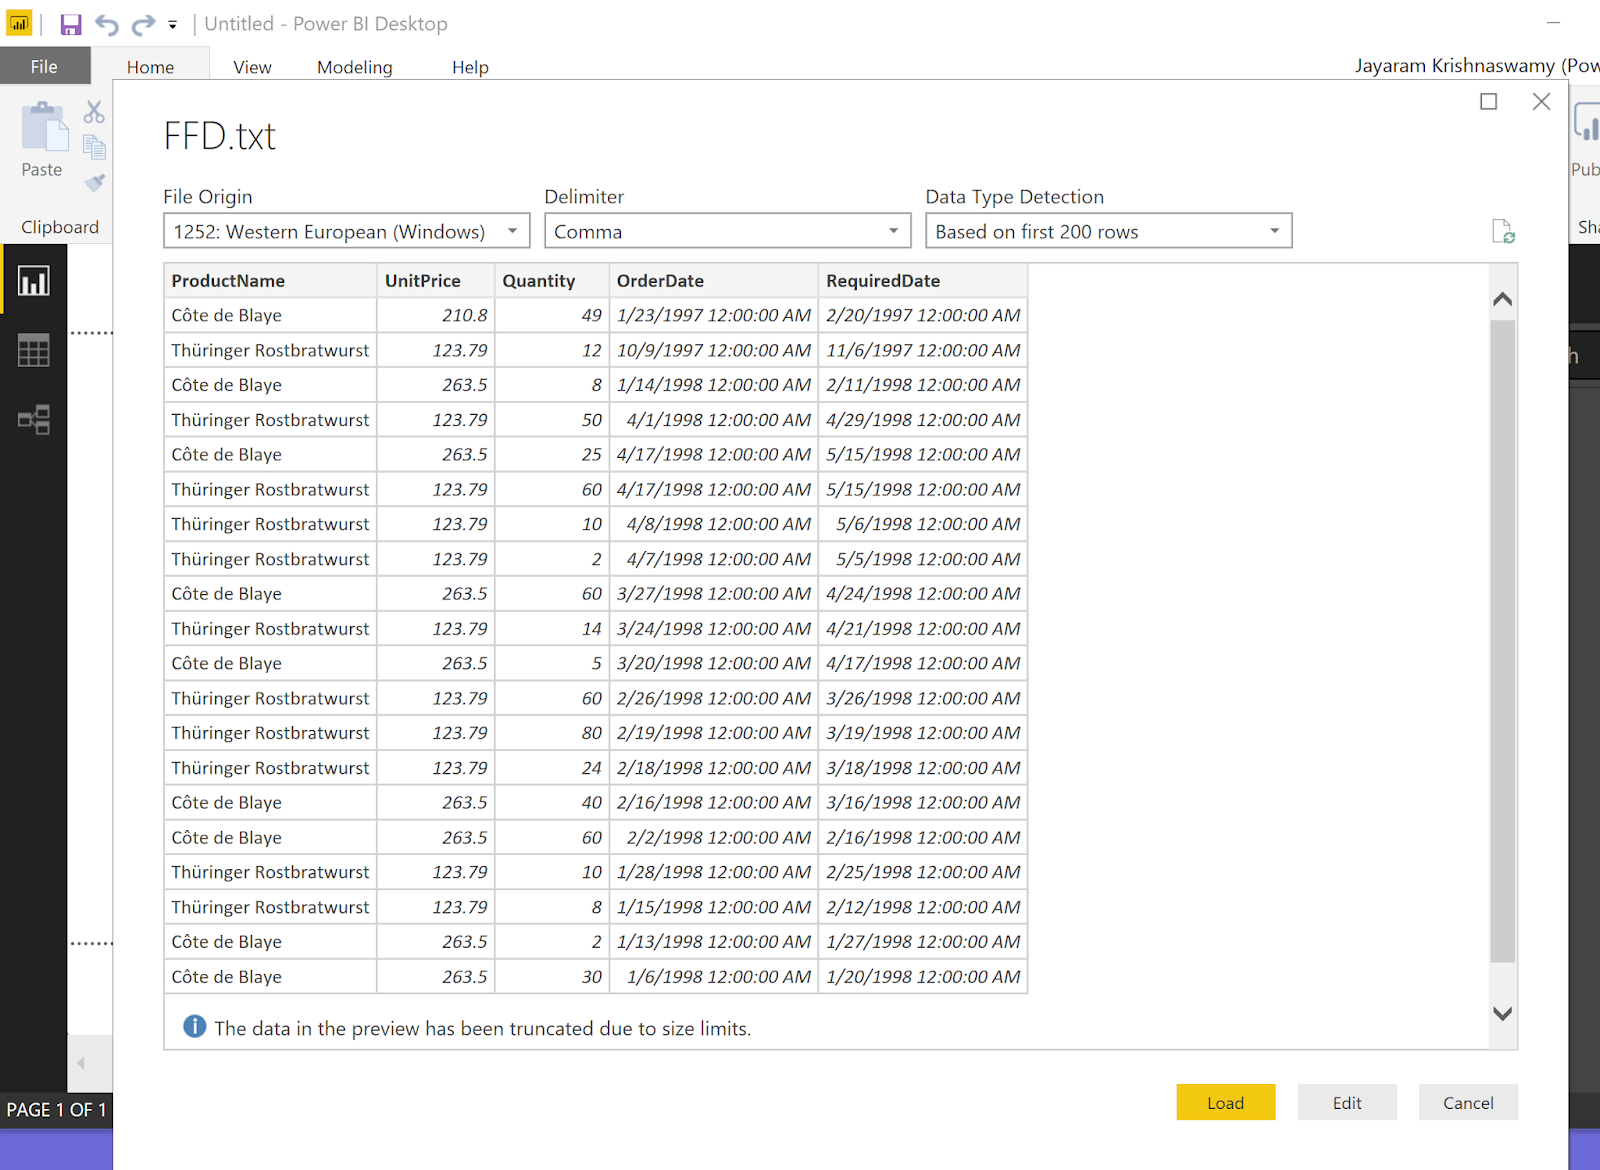Viewport: 1600px width, 1170px height.
Task: Click the Cancel button
Action: tap(1468, 1102)
